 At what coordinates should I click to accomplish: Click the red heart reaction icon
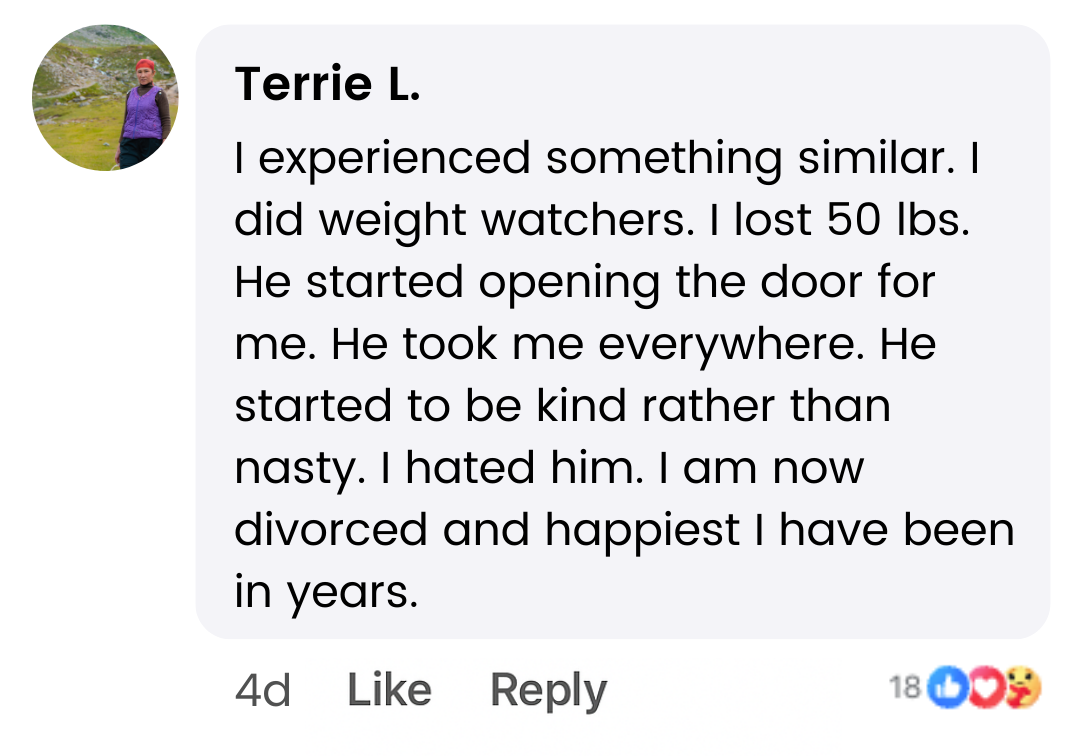tap(986, 686)
